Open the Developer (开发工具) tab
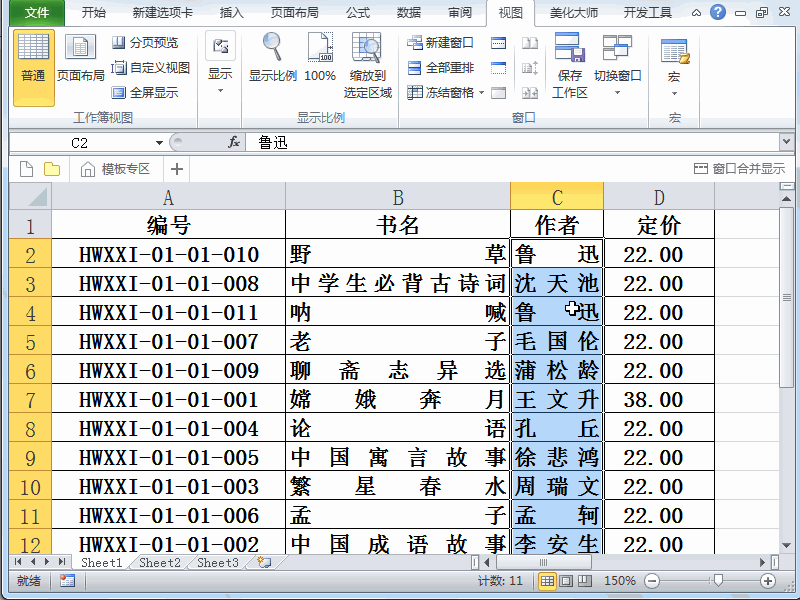 tap(647, 12)
